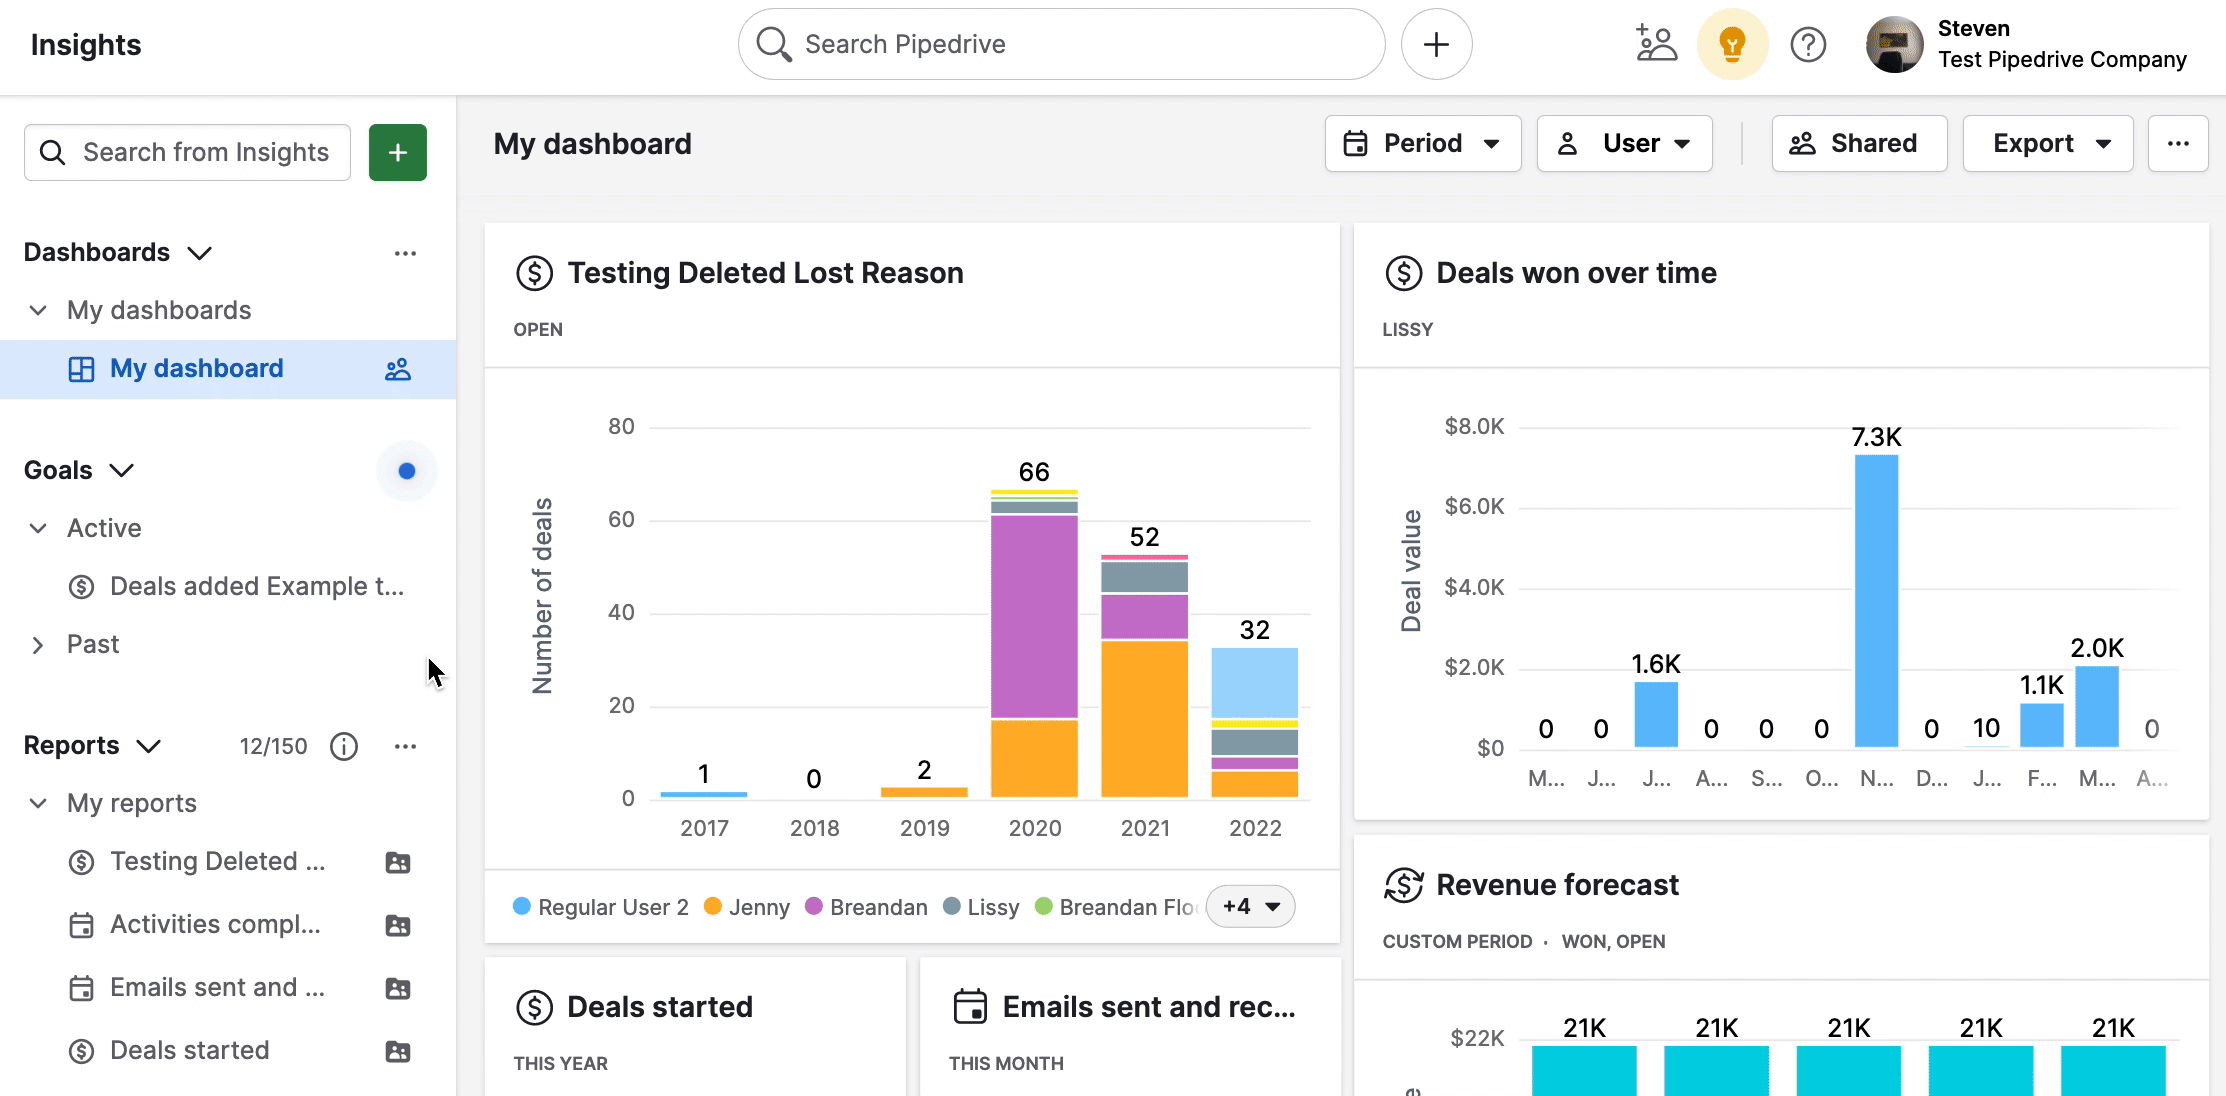2226x1096 pixels.
Task: Click the folder icon next to Deals started
Action: coord(398,1051)
